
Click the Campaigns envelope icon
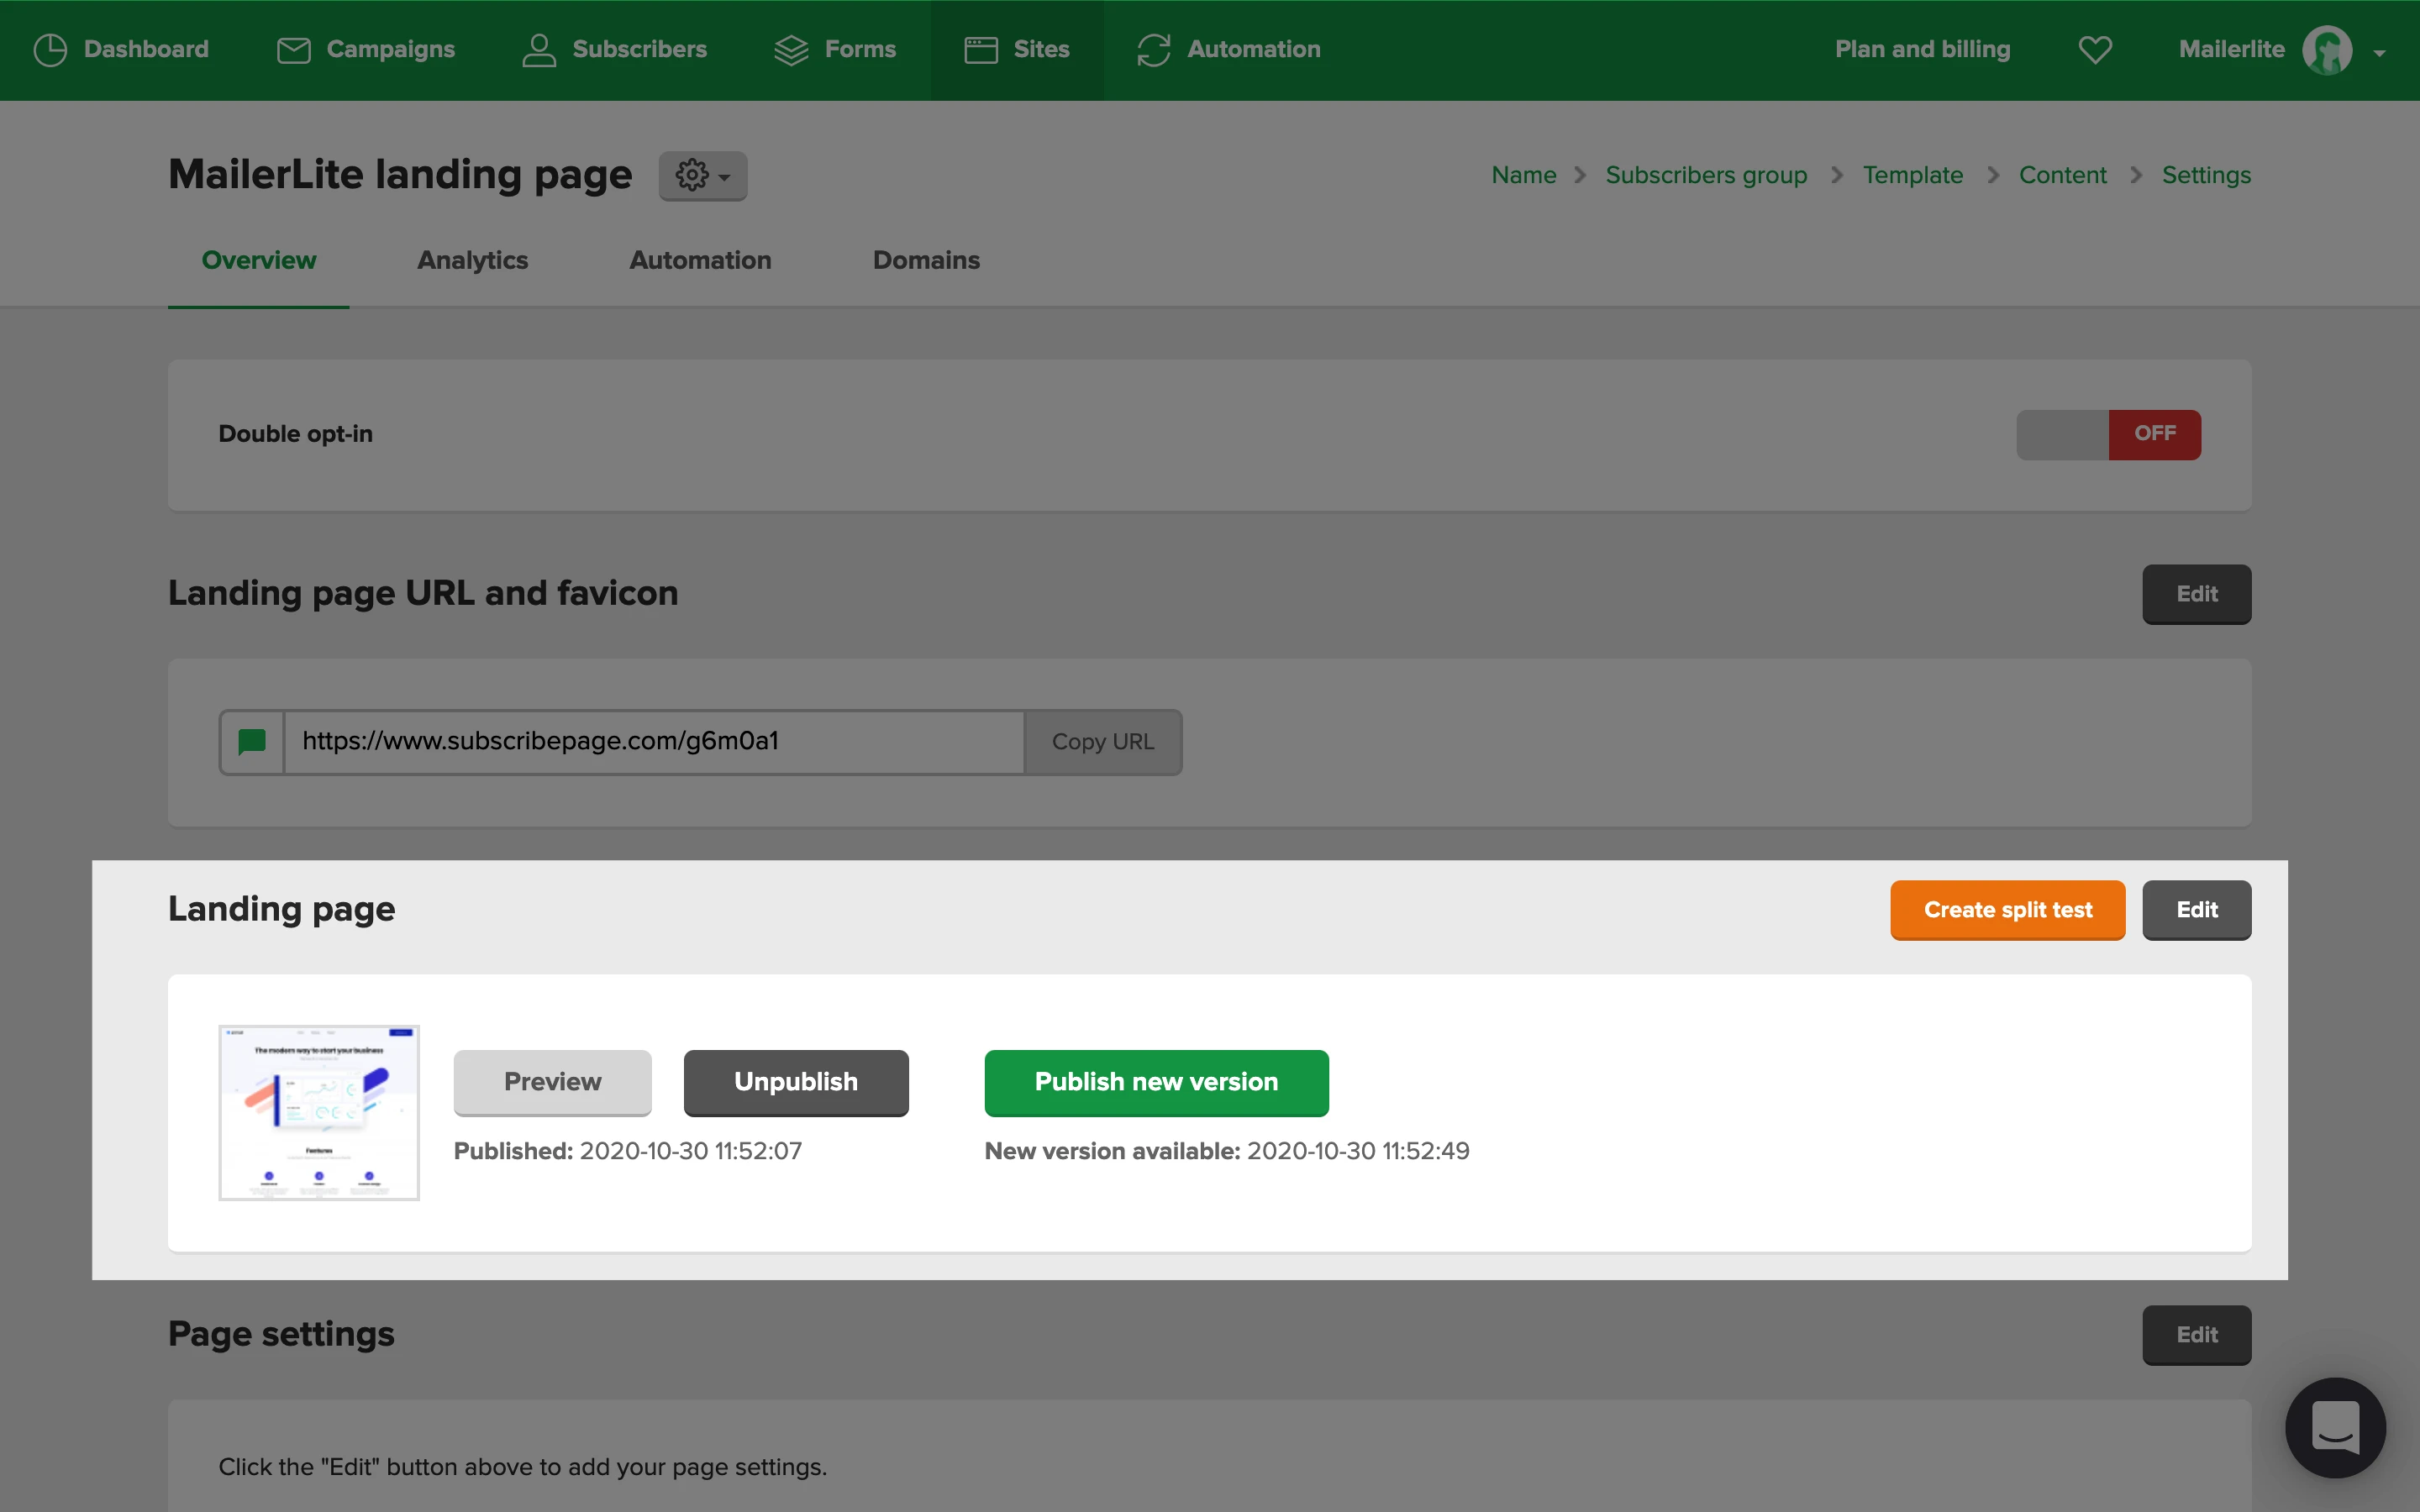click(x=293, y=50)
